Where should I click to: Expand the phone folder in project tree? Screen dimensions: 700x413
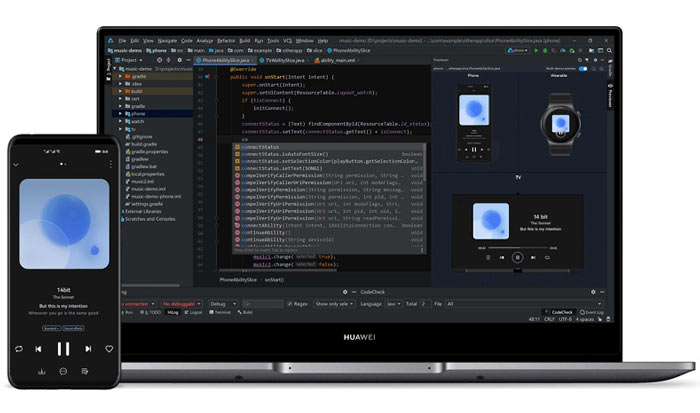click(x=120, y=114)
